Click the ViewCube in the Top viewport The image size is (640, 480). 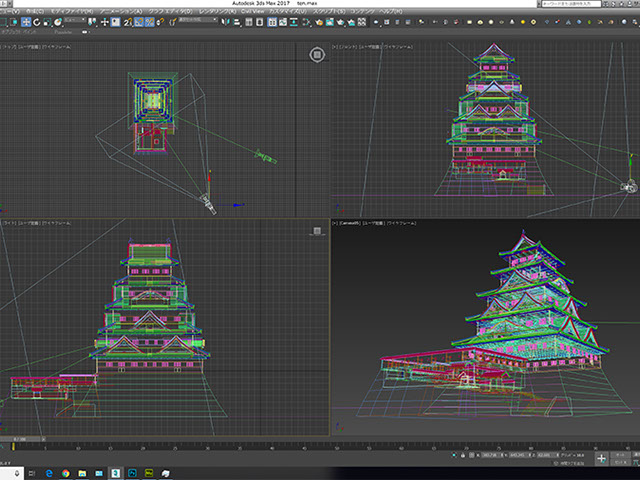316,52
